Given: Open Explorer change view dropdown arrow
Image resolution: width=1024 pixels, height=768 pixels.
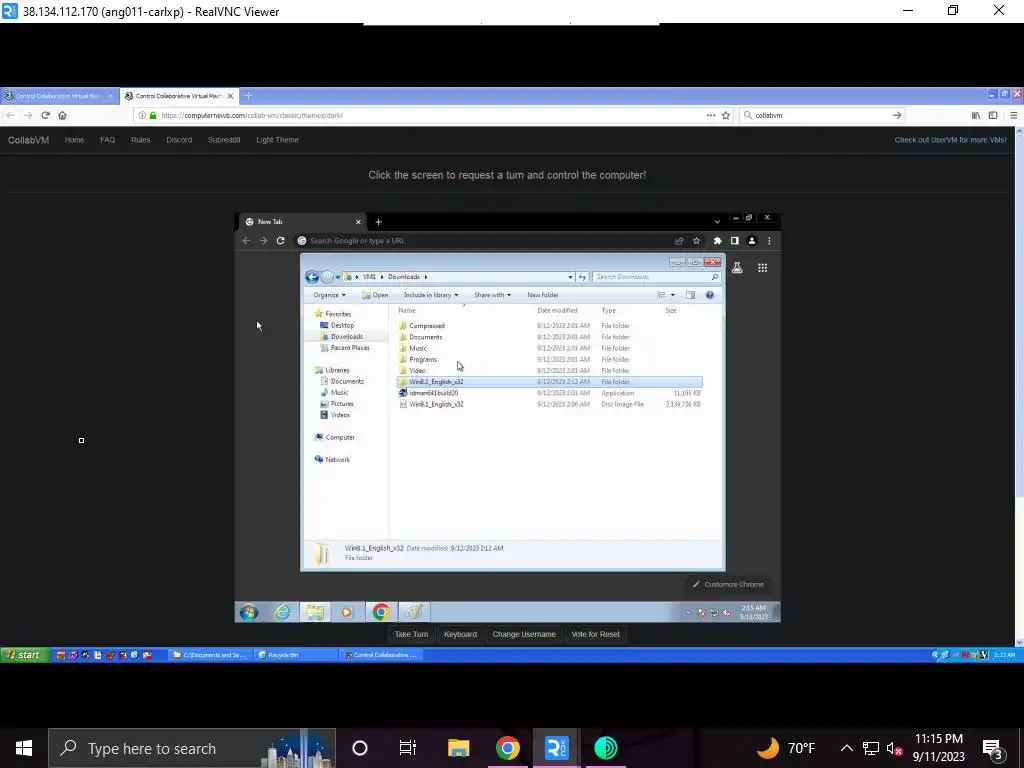Looking at the screenshot, I should [x=673, y=295].
